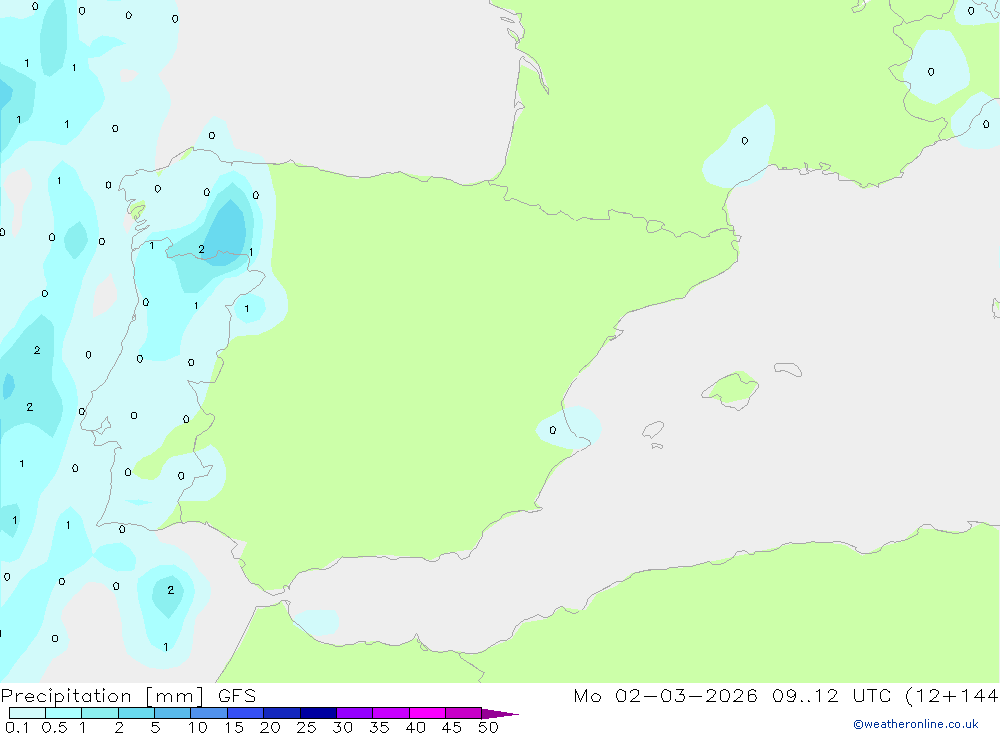Pick the 25–30 mm navy legend swatch
Image resolution: width=1000 pixels, height=733 pixels.
[x=318, y=713]
